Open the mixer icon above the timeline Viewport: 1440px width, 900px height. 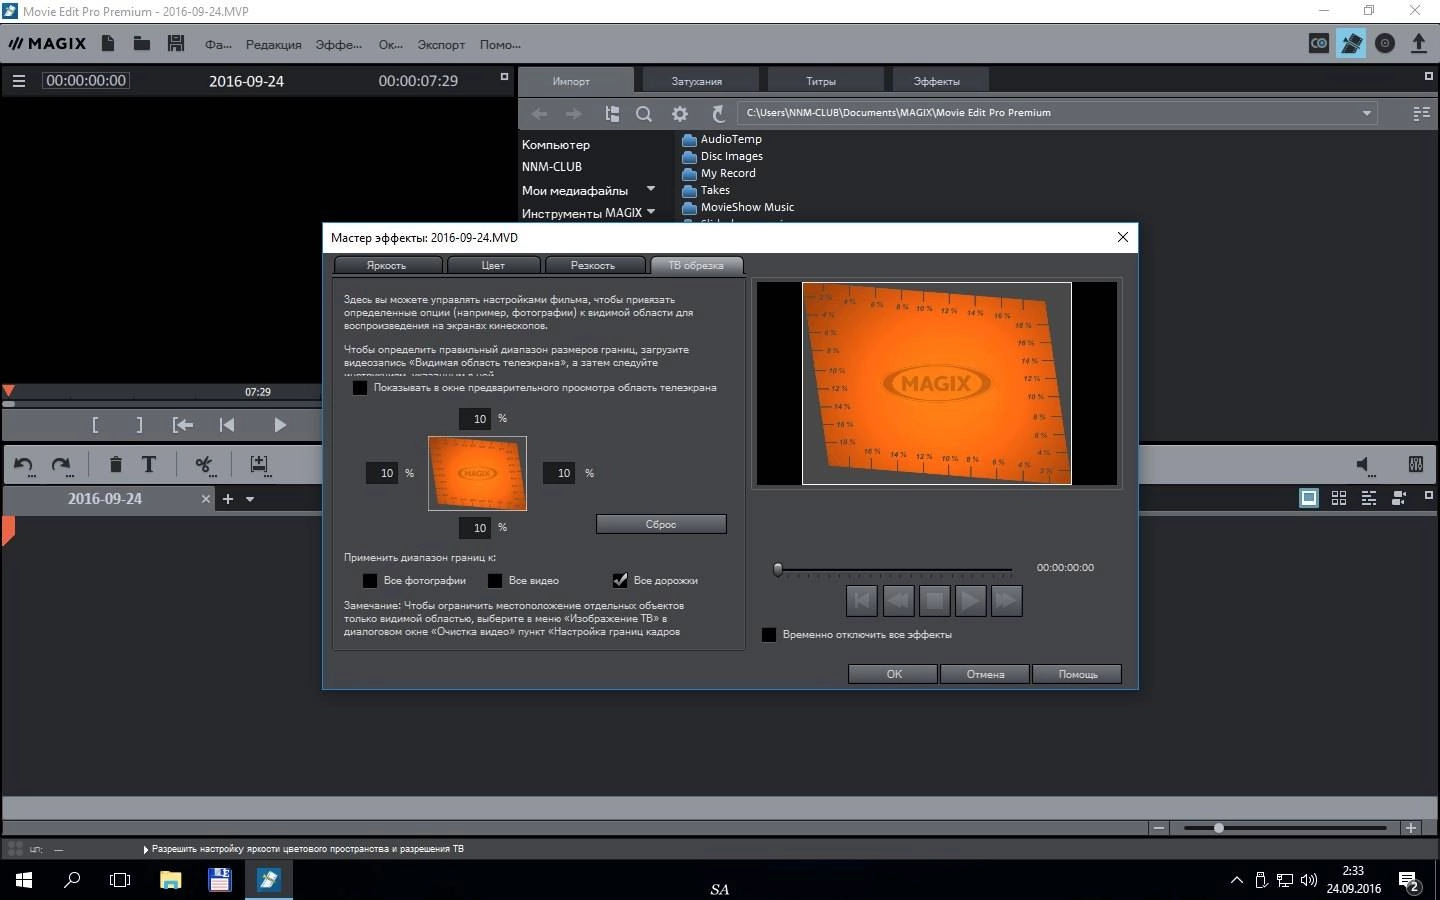click(1416, 464)
